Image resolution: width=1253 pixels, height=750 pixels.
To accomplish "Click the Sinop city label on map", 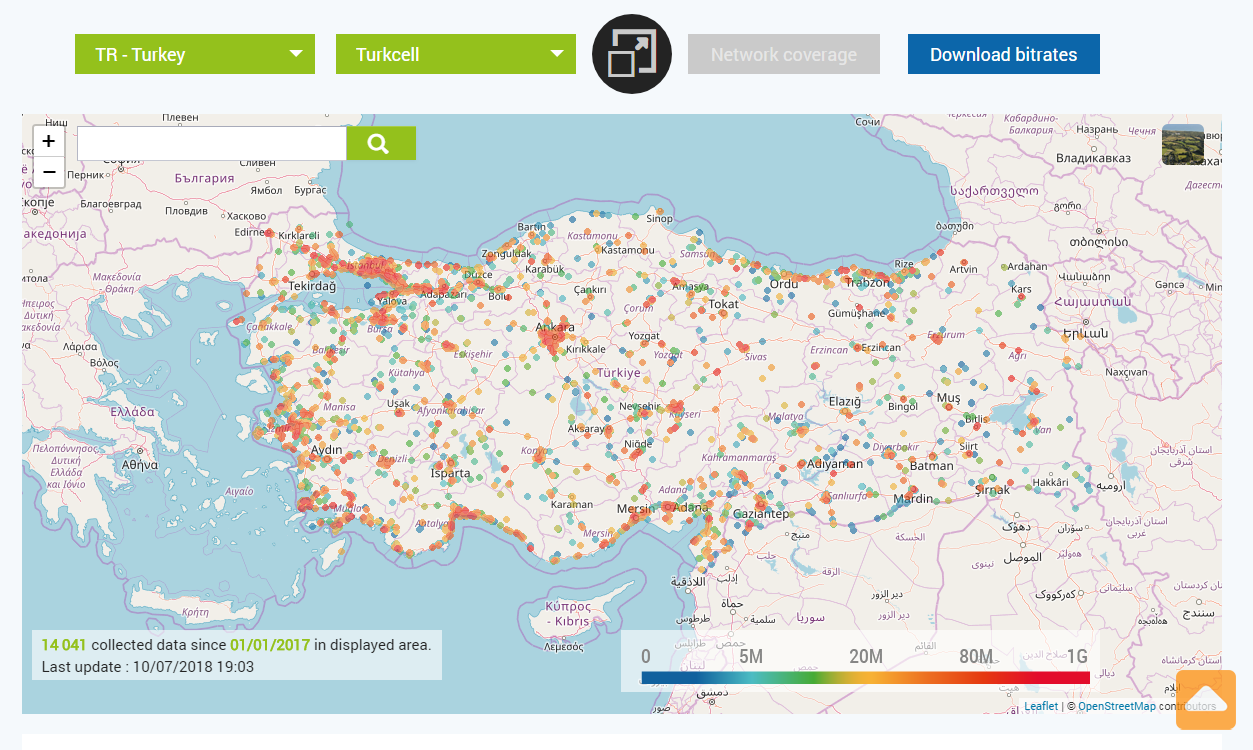I will [660, 218].
